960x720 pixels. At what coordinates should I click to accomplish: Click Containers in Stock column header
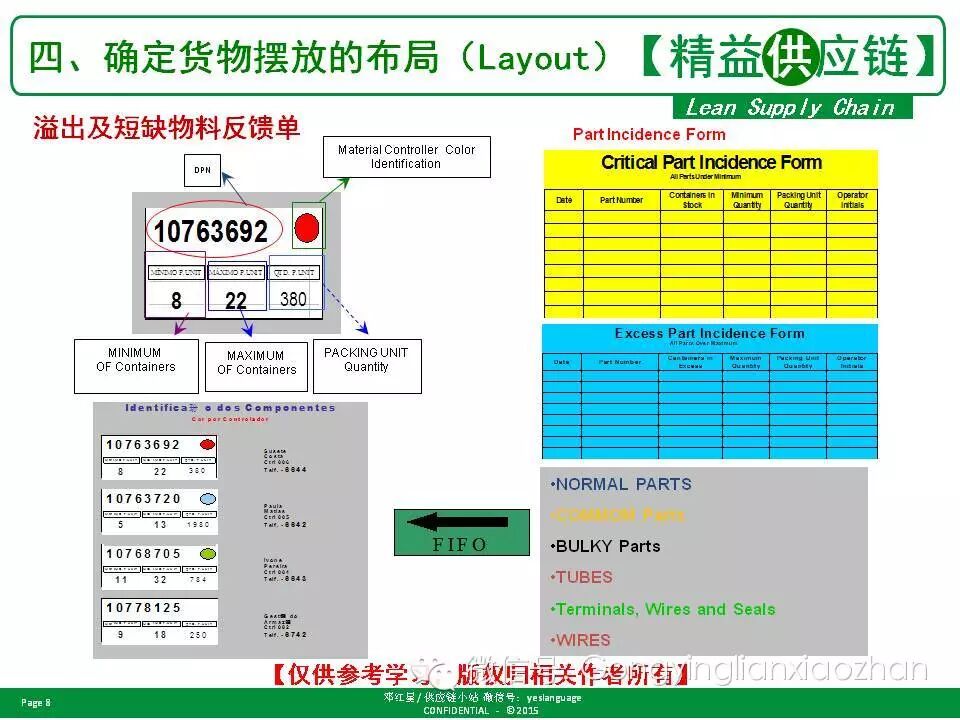(692, 200)
